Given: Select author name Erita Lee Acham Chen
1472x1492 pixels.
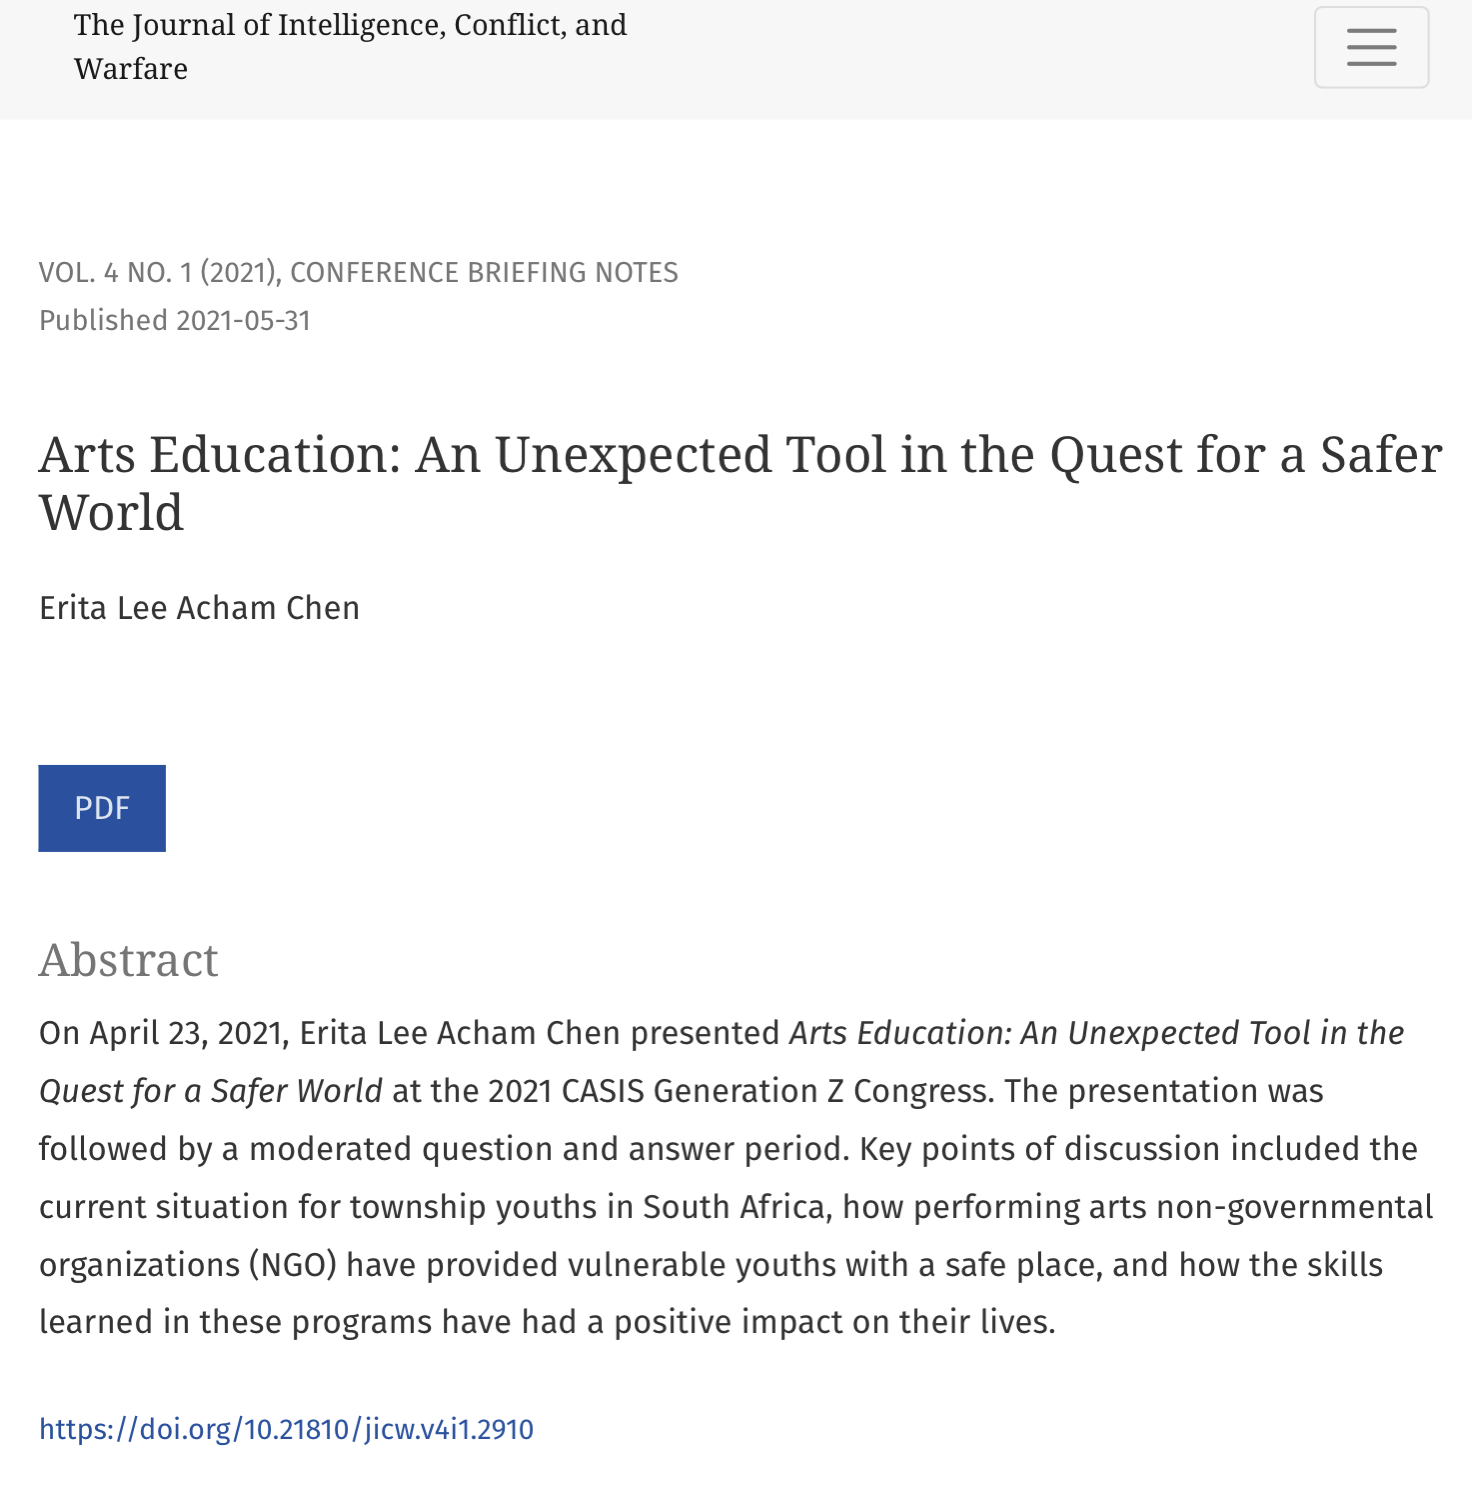Looking at the screenshot, I should tap(199, 608).
